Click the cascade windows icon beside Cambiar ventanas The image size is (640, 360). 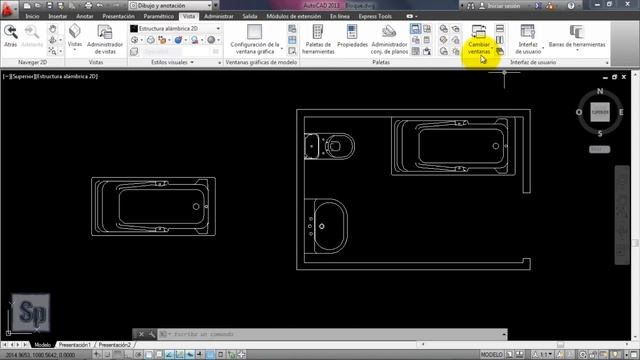[500, 51]
